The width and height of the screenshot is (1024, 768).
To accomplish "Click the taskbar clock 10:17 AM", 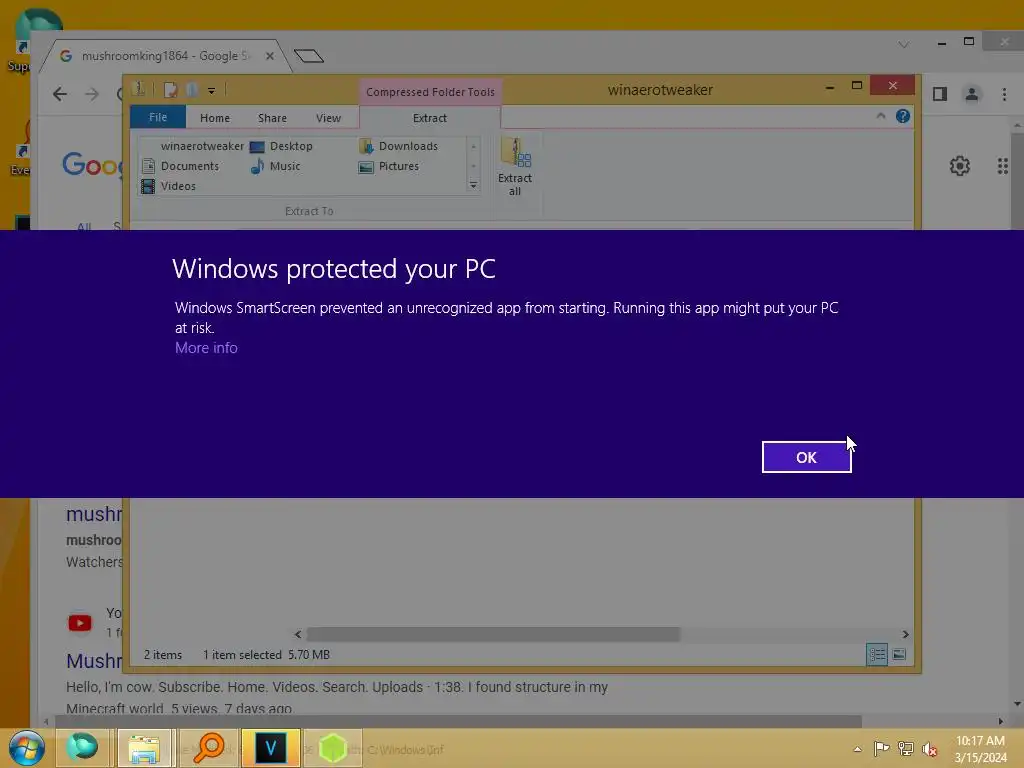I will click(x=980, y=749).
